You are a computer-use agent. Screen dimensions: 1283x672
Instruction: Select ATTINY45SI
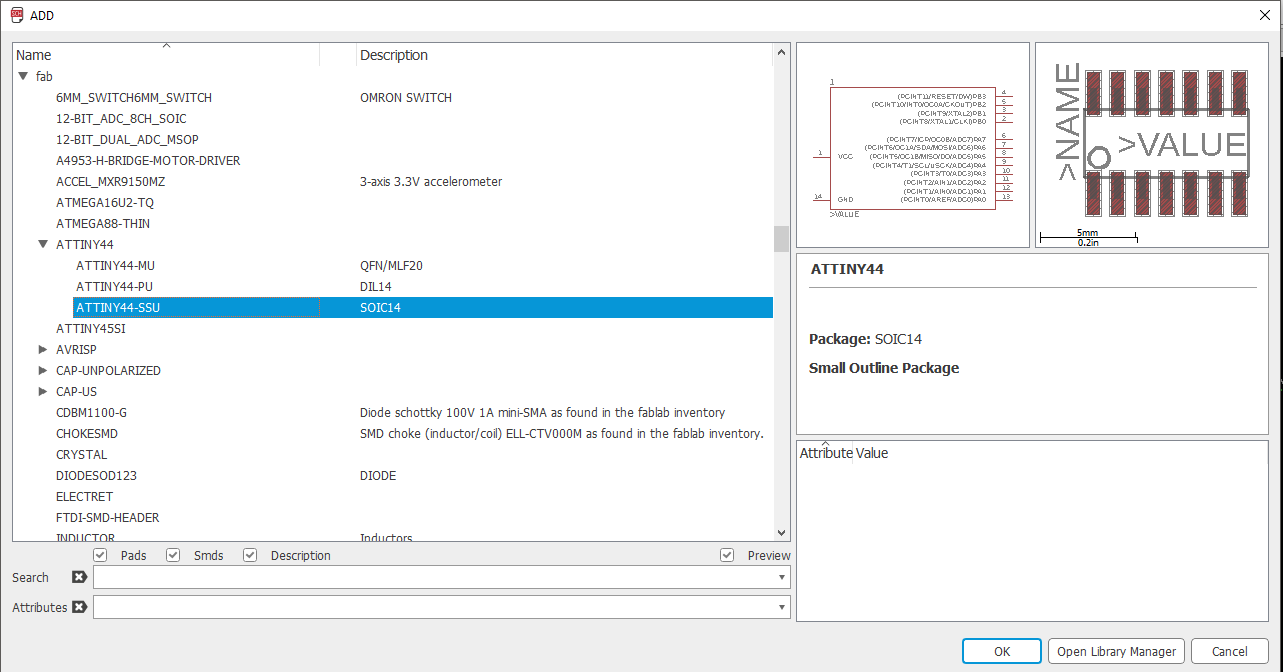[91, 328]
